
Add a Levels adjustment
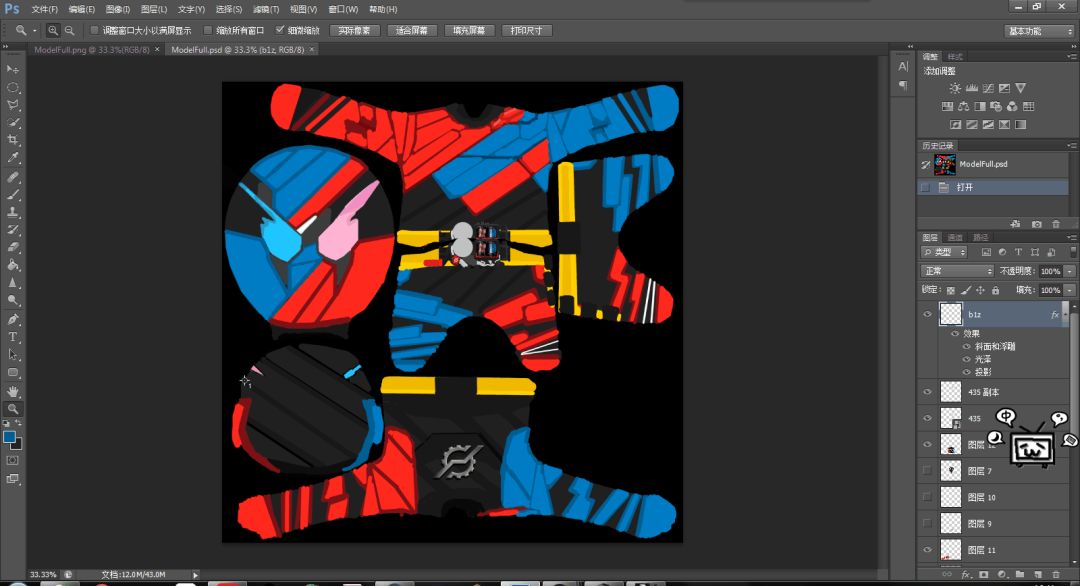click(971, 88)
